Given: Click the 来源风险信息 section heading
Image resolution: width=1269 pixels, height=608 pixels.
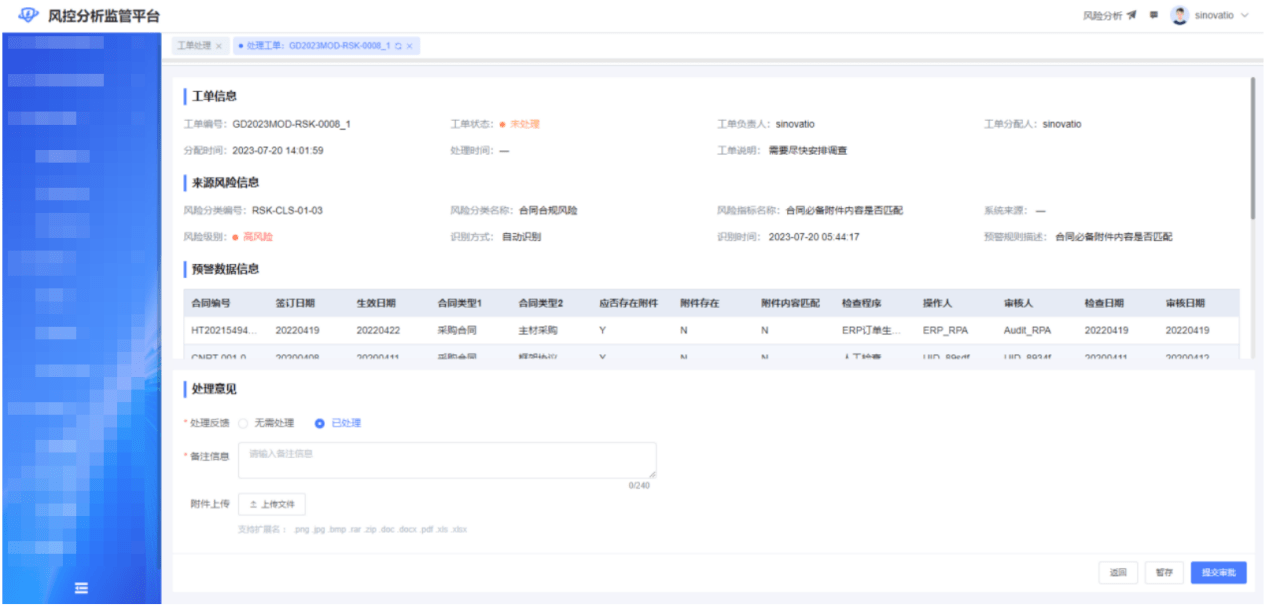Looking at the screenshot, I should click(x=225, y=182).
